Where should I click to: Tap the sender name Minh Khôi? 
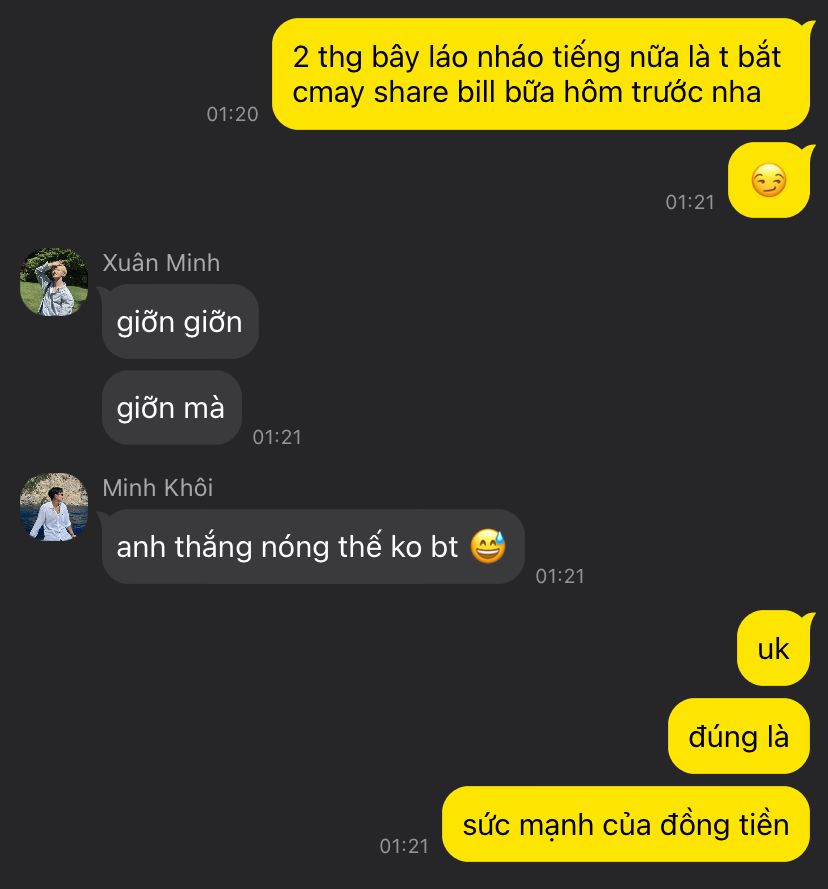click(158, 488)
